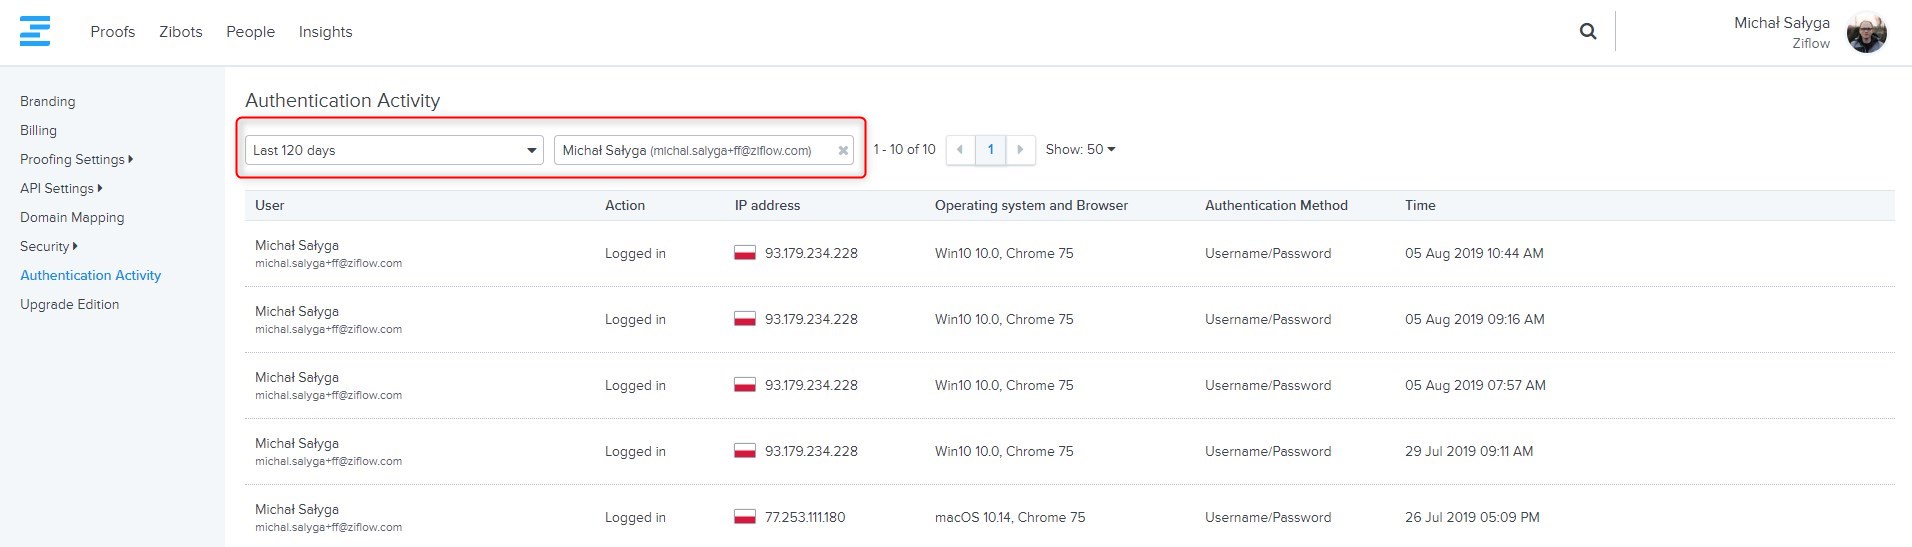The height and width of the screenshot is (547, 1912).
Task: Expand Security section in sidebar
Action: click(48, 246)
